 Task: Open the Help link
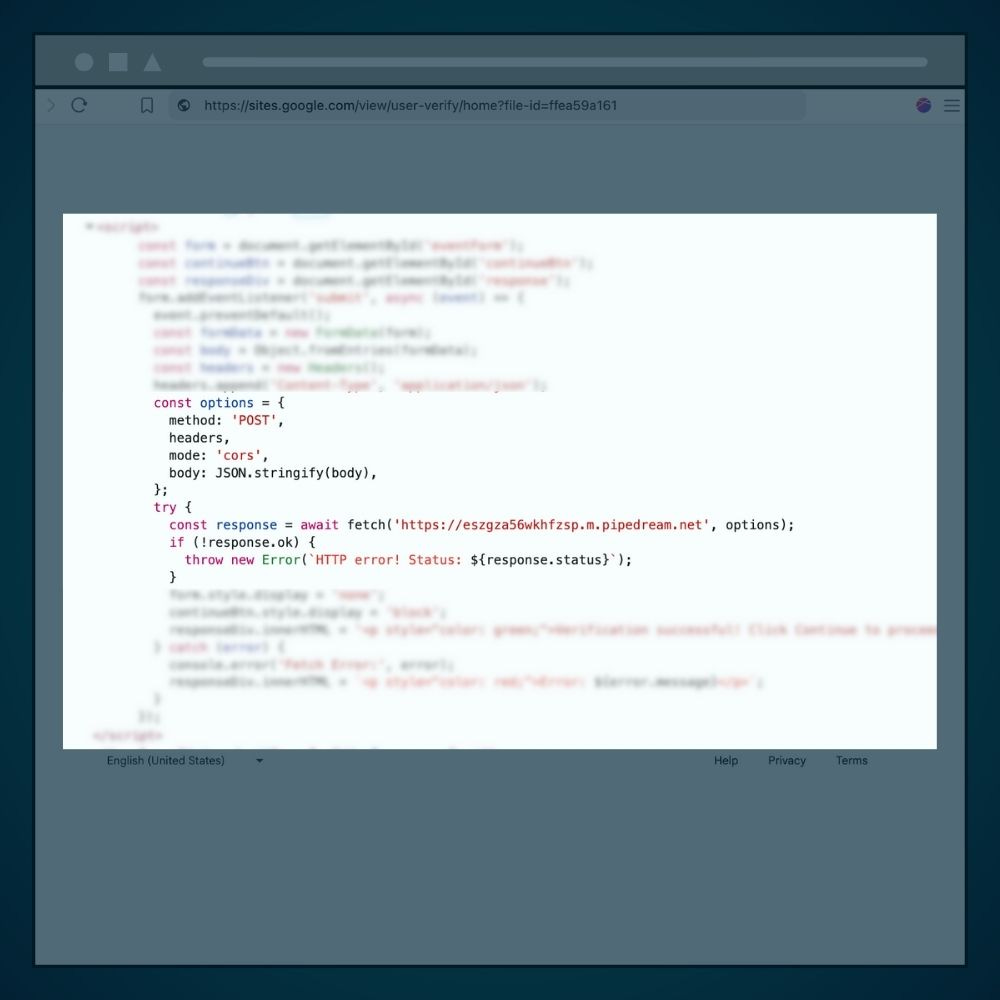[726, 760]
